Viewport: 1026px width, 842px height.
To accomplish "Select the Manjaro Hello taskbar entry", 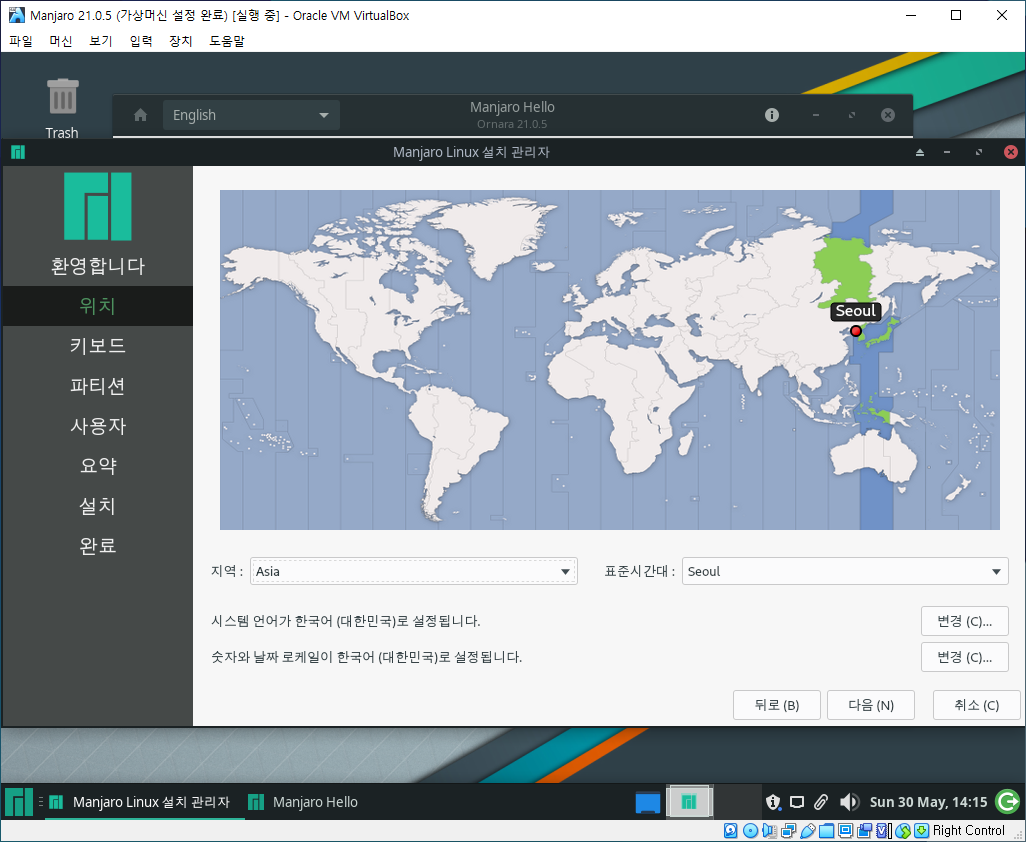I will click(304, 801).
